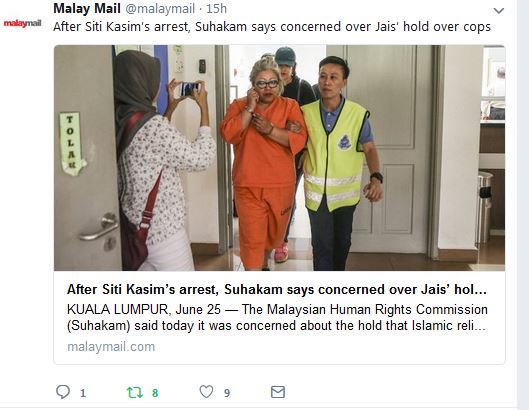Click the malaymail profile avatar logo
529x410 pixels.
pos(22,23)
